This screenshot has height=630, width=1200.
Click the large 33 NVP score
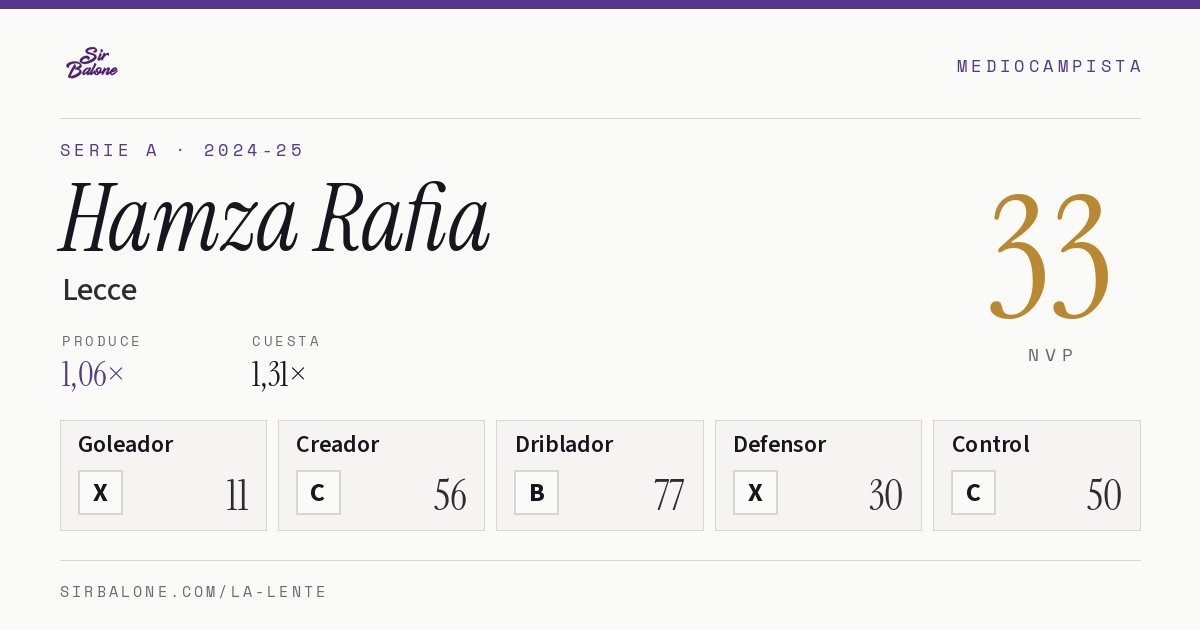(x=1050, y=256)
